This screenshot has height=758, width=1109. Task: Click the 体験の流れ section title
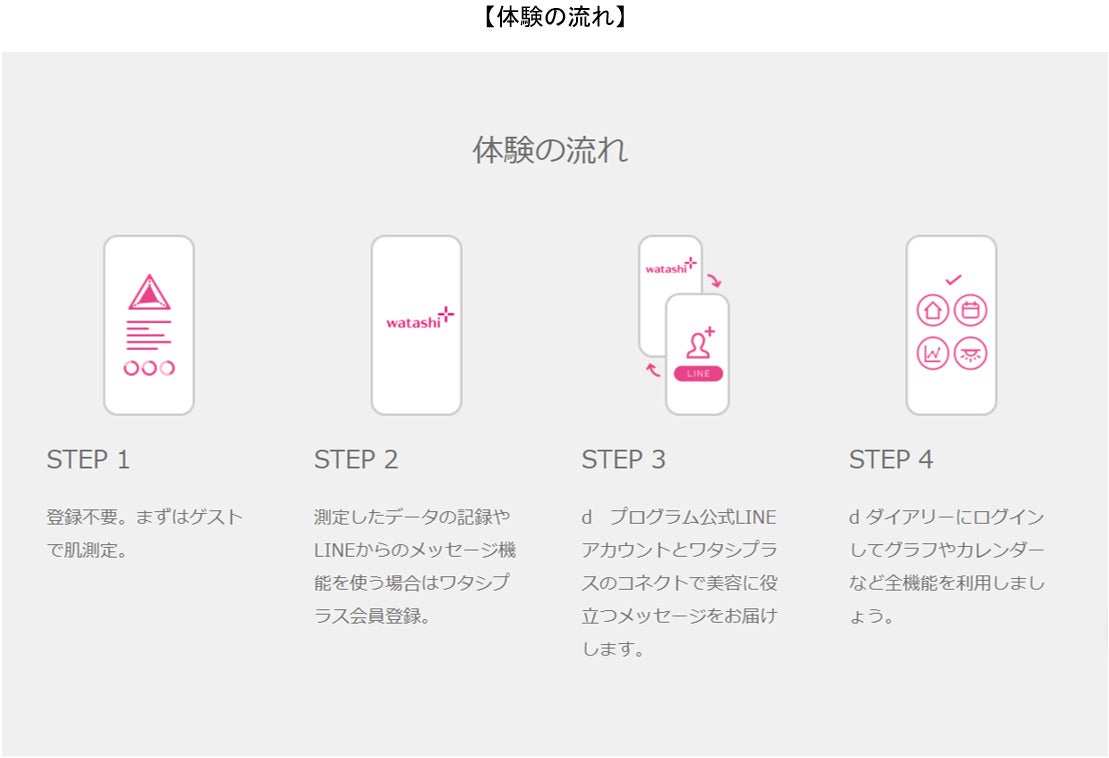pos(550,150)
